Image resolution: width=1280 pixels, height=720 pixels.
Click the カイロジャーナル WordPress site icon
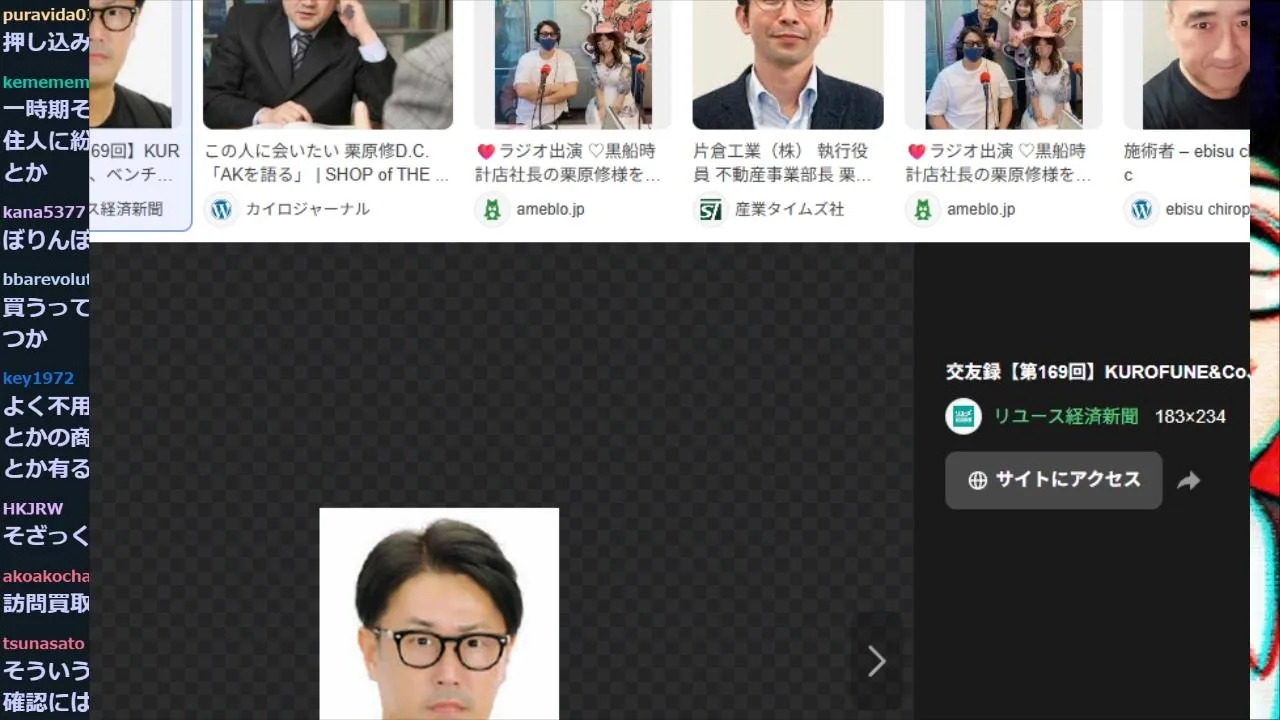(221, 209)
